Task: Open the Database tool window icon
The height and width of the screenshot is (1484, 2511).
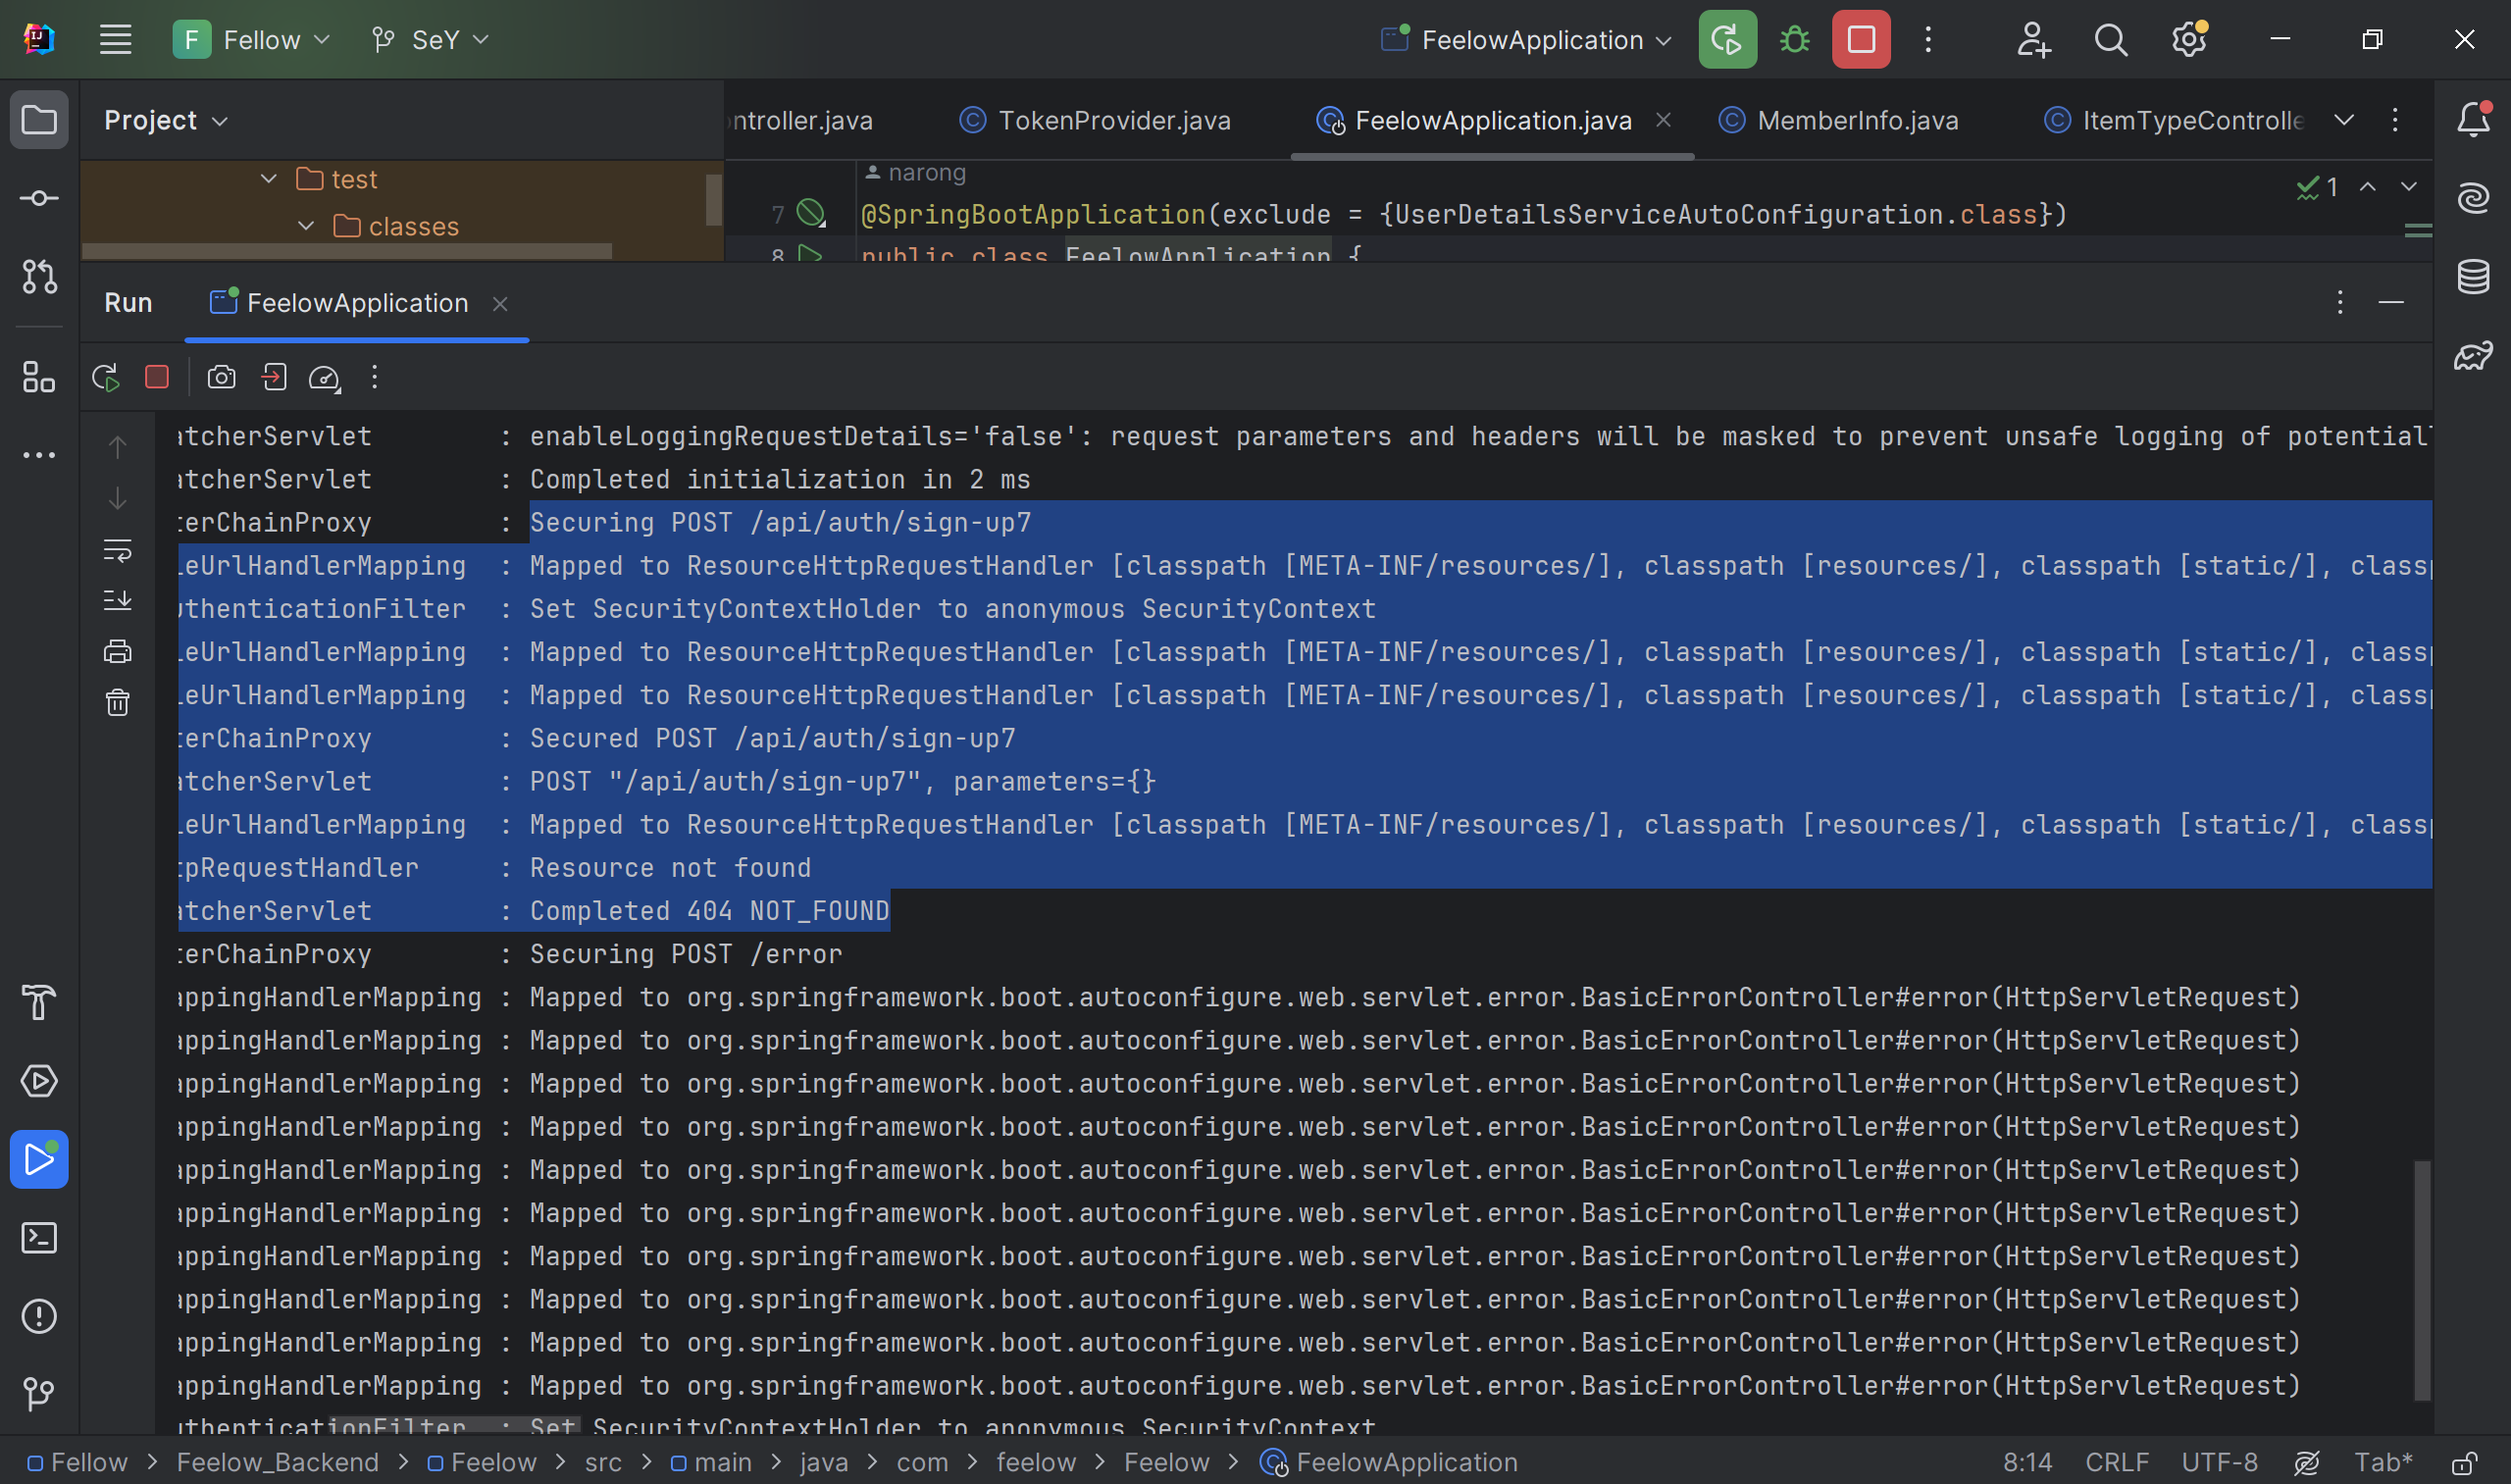Action: [x=2473, y=277]
